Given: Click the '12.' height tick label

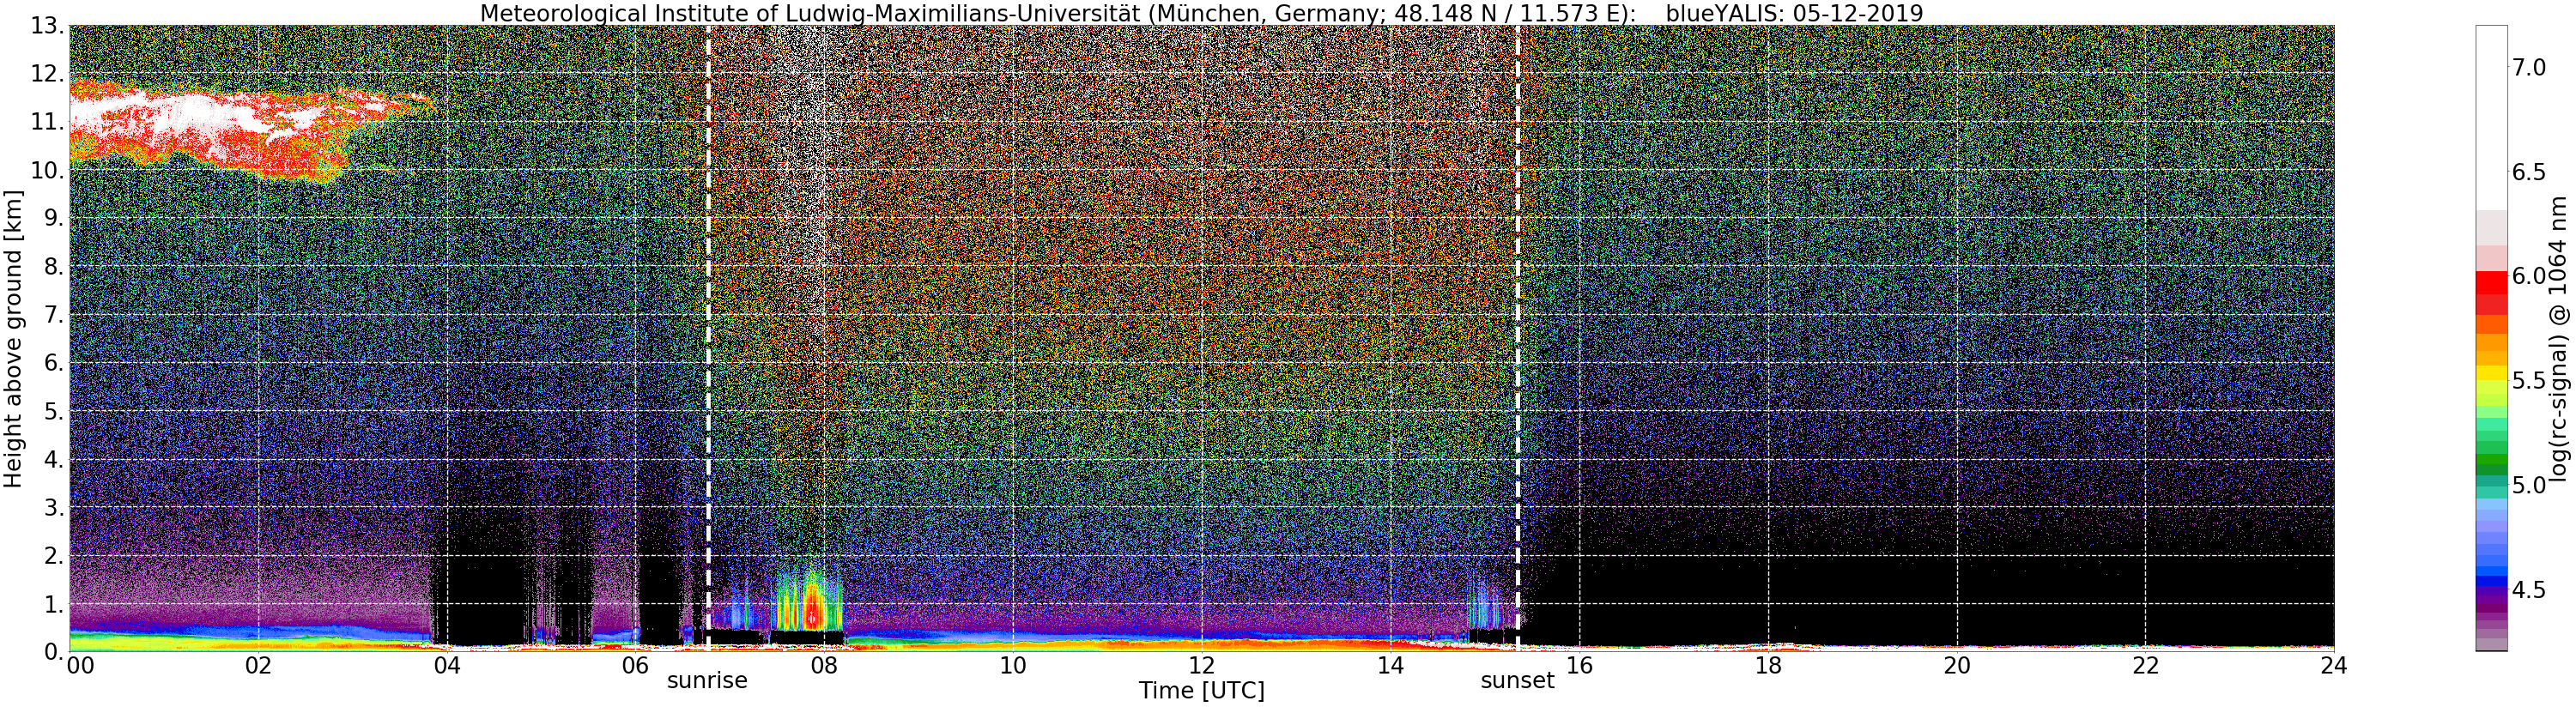Looking at the screenshot, I should tap(47, 74).
